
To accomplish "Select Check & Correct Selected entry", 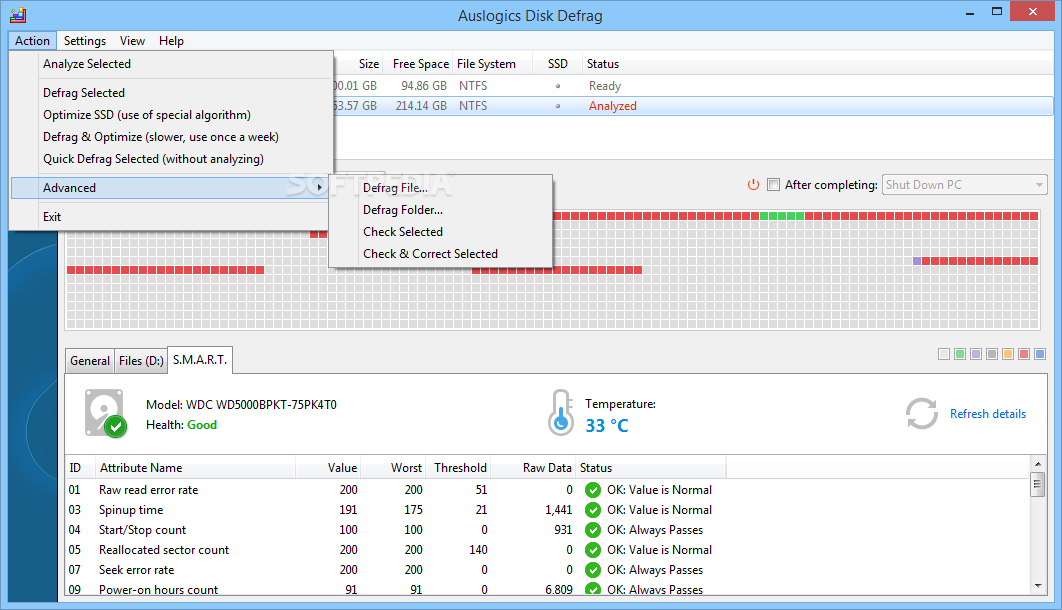I will point(430,254).
